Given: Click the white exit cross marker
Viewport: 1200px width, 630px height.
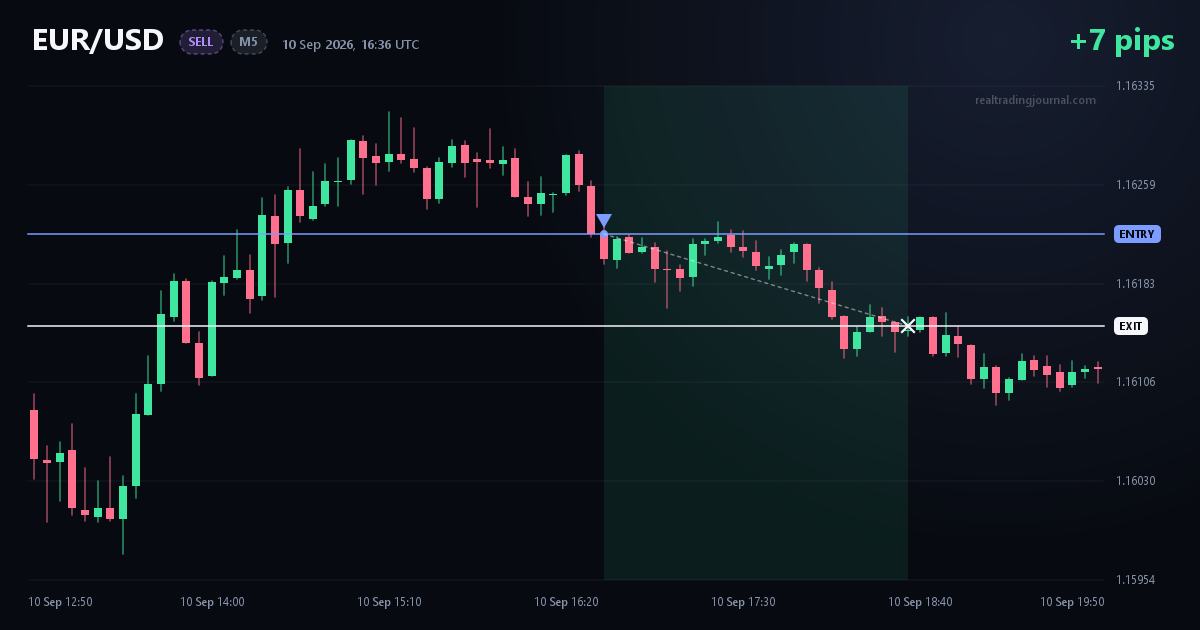Looking at the screenshot, I should coord(908,326).
